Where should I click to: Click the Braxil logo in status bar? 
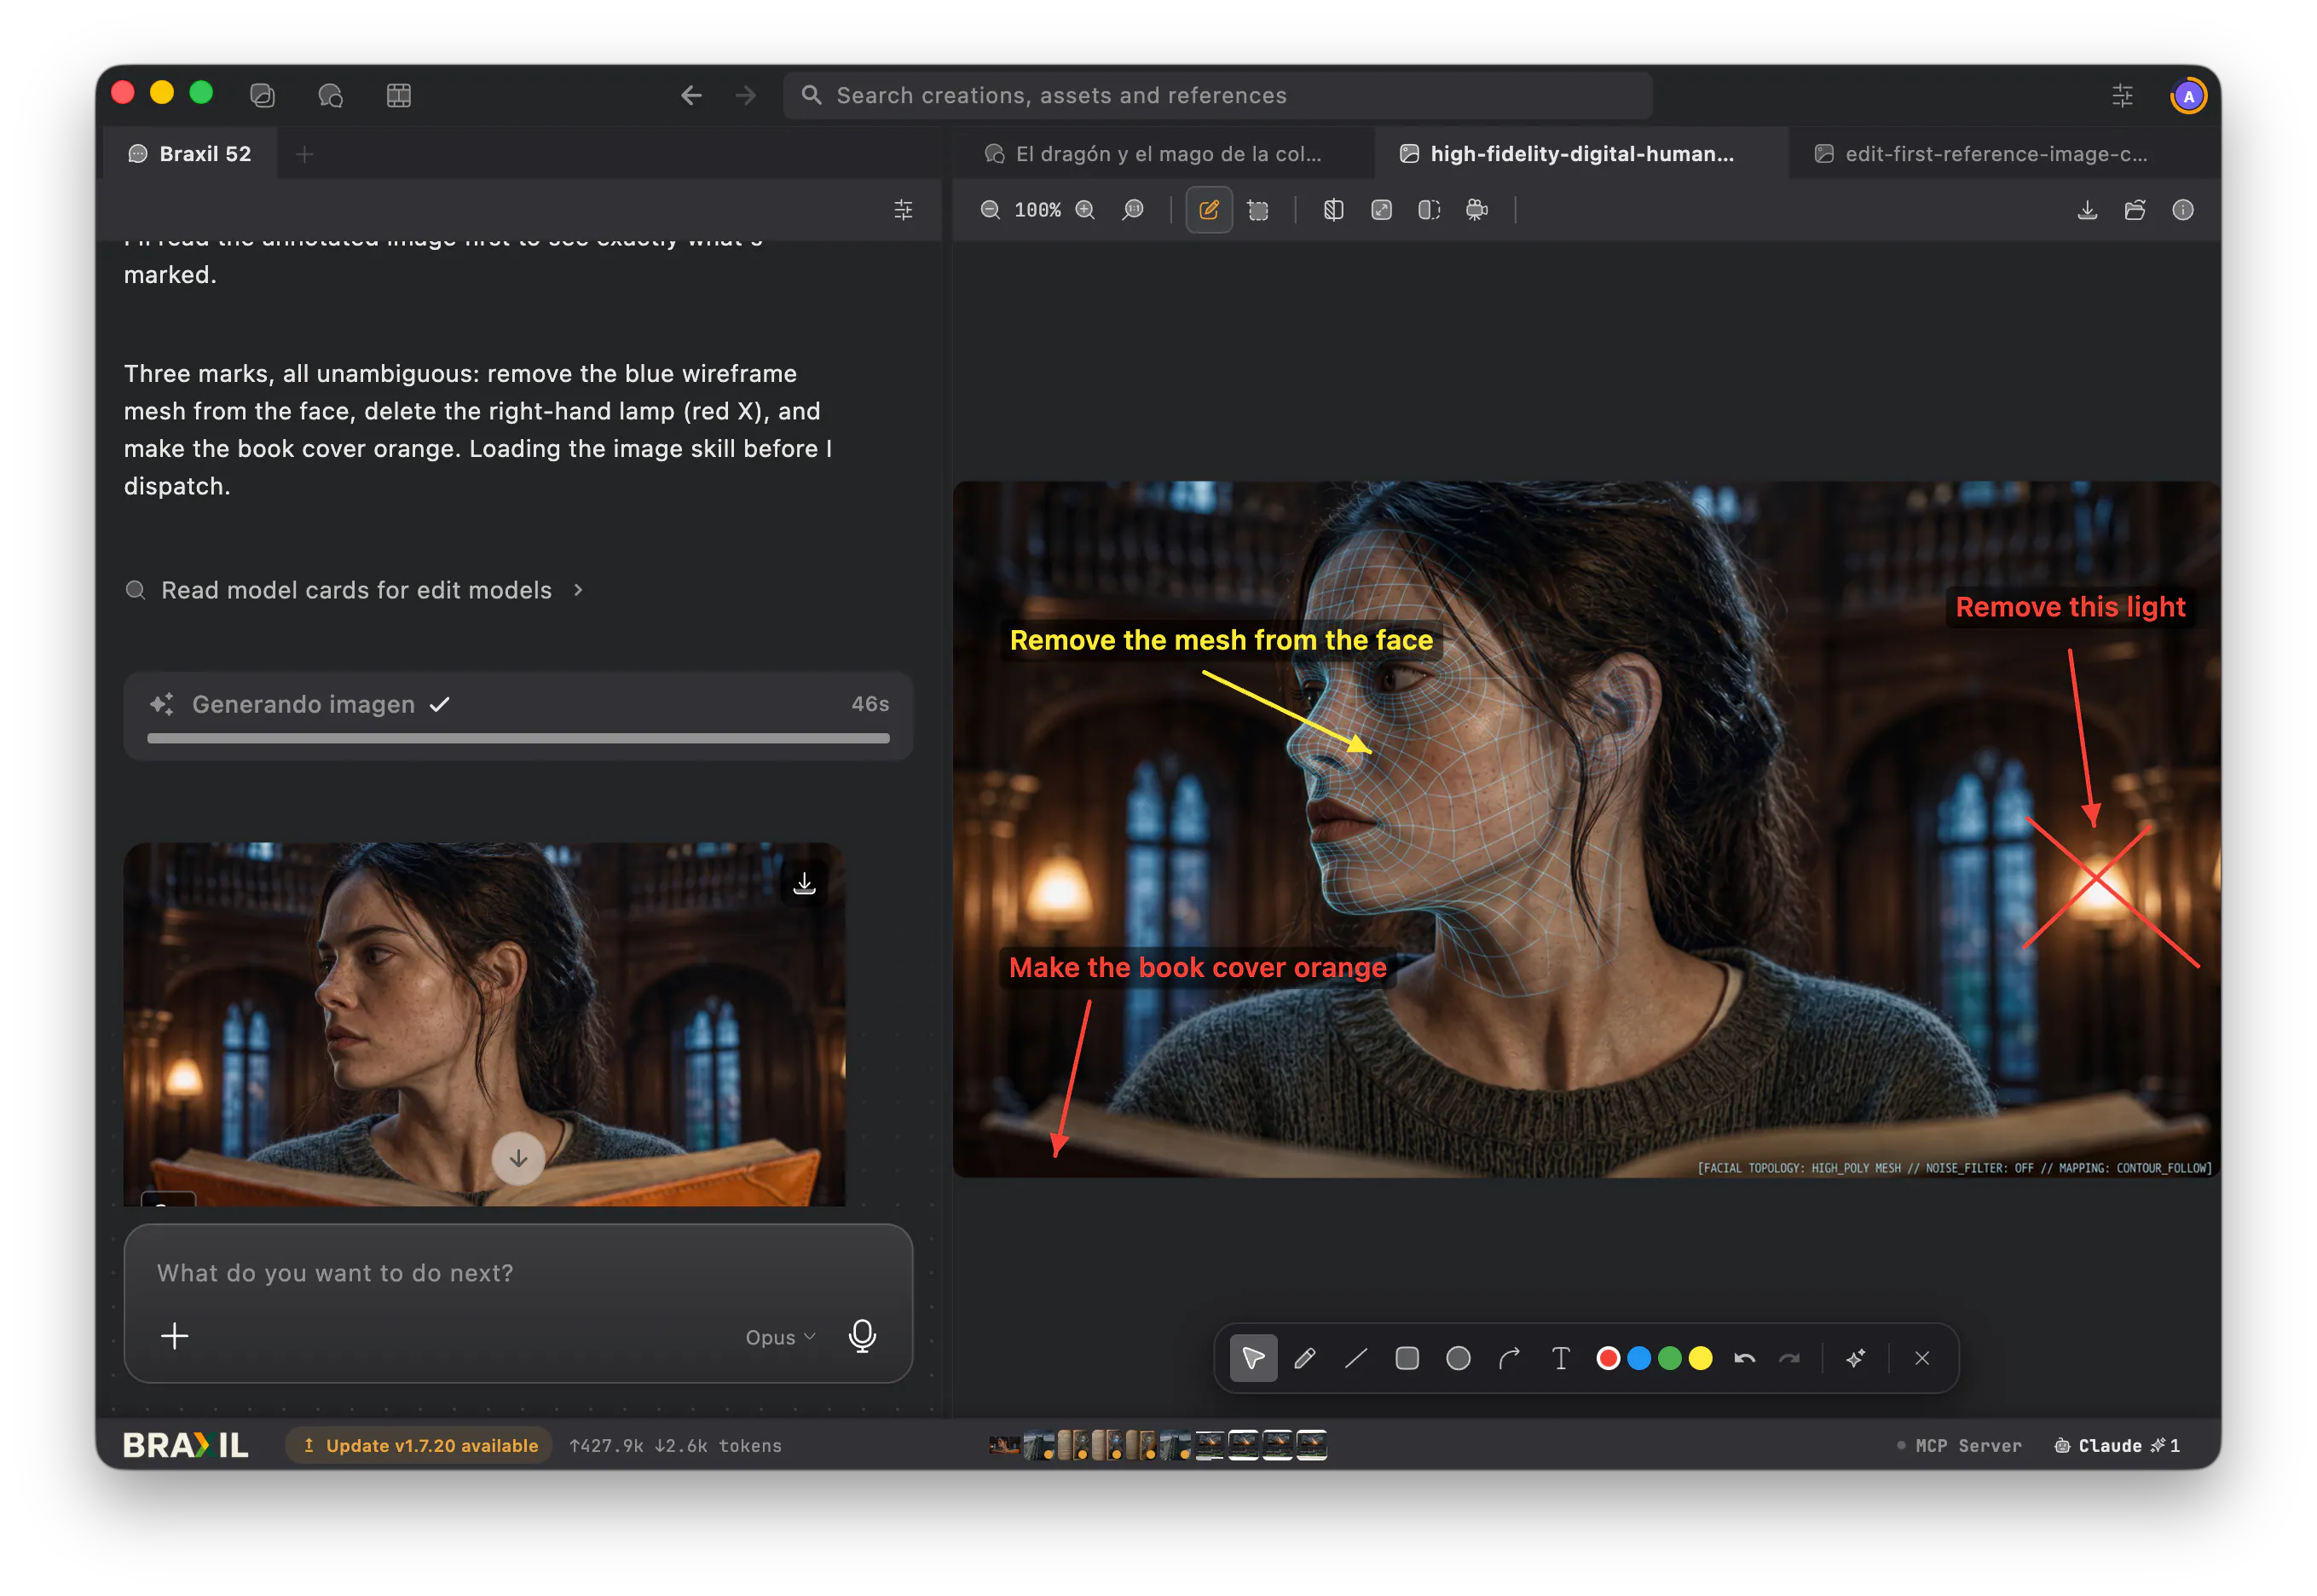(x=185, y=1445)
